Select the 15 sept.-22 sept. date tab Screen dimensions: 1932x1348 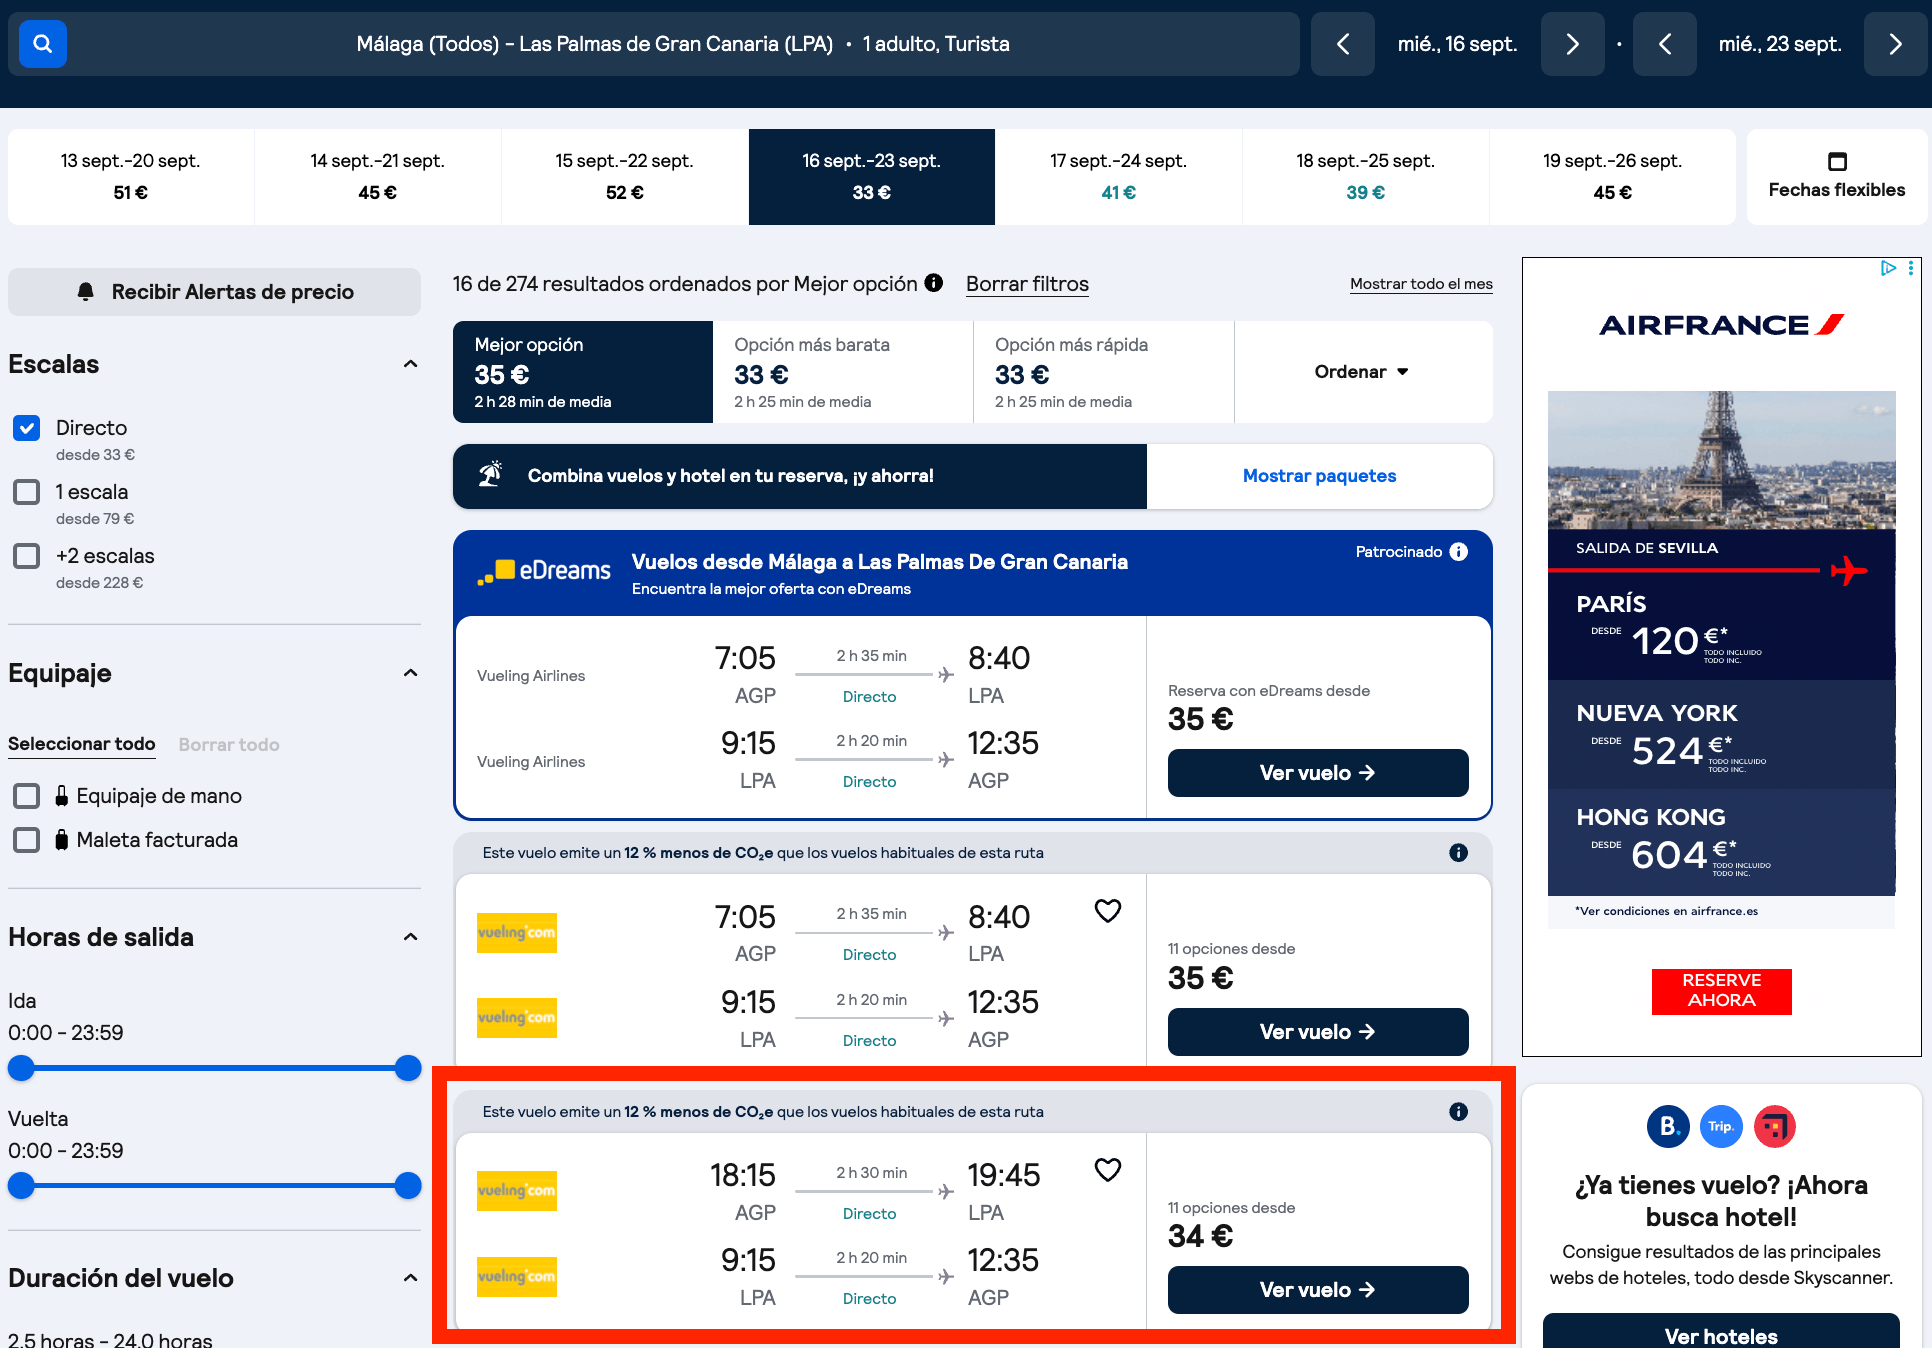[x=625, y=176]
